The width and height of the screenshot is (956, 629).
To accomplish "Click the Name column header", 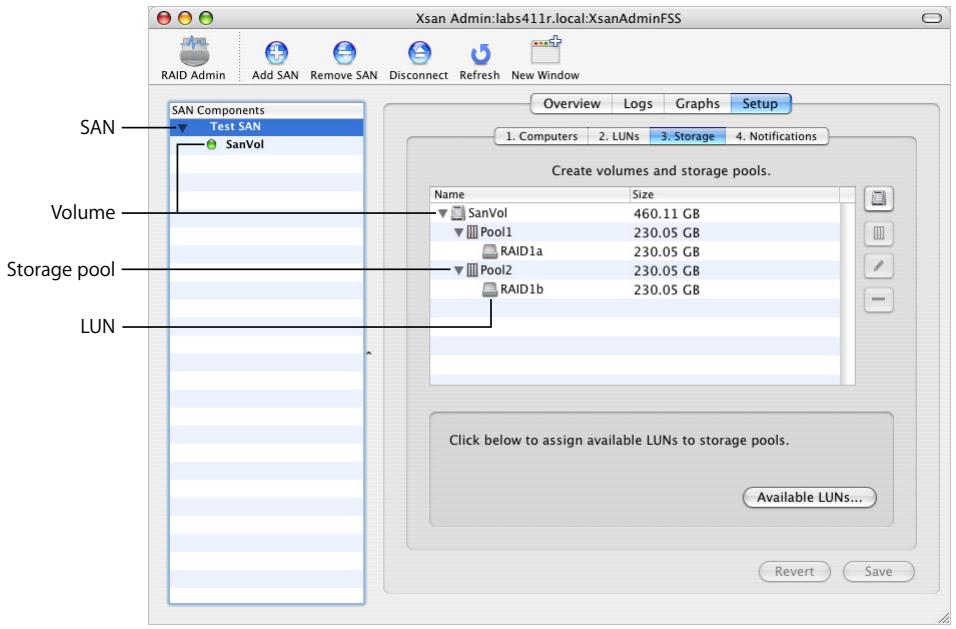I will [x=529, y=194].
